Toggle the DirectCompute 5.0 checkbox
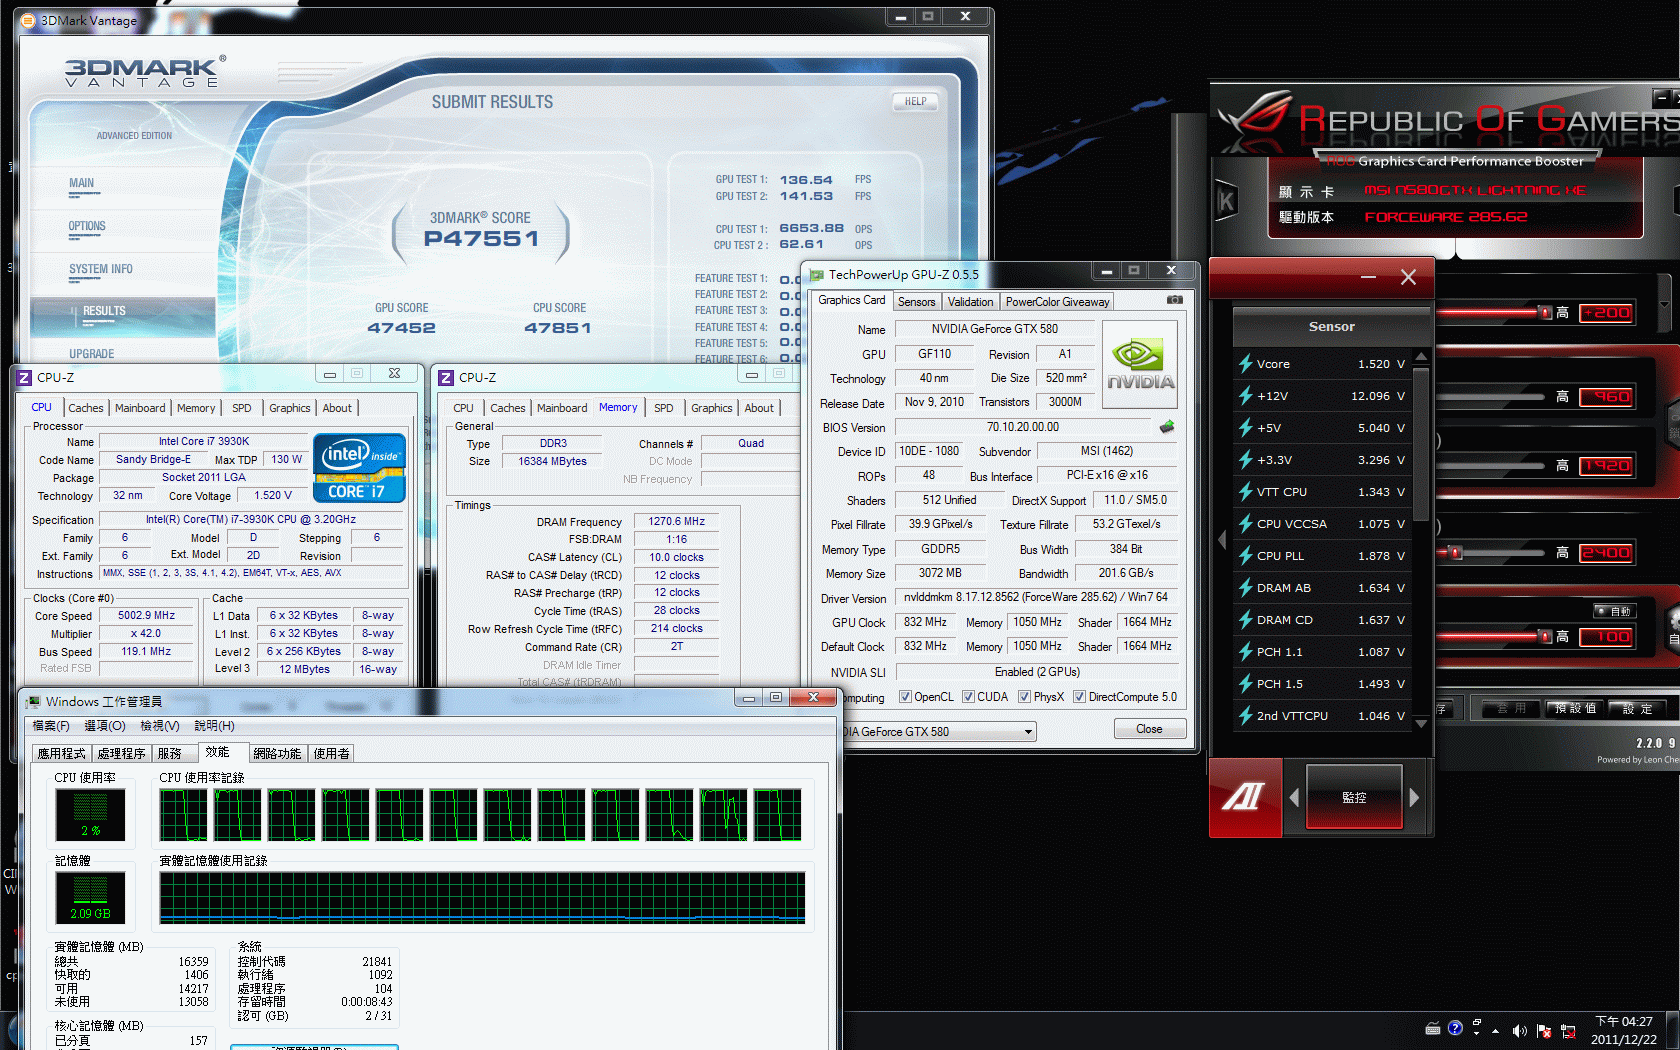Image resolution: width=1680 pixels, height=1050 pixels. [x=1079, y=697]
